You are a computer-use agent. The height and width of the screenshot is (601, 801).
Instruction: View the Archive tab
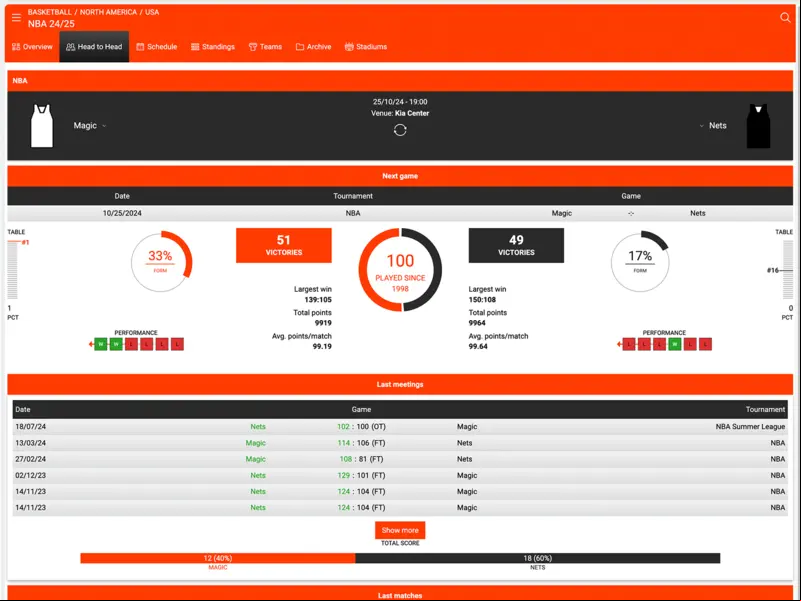click(314, 47)
